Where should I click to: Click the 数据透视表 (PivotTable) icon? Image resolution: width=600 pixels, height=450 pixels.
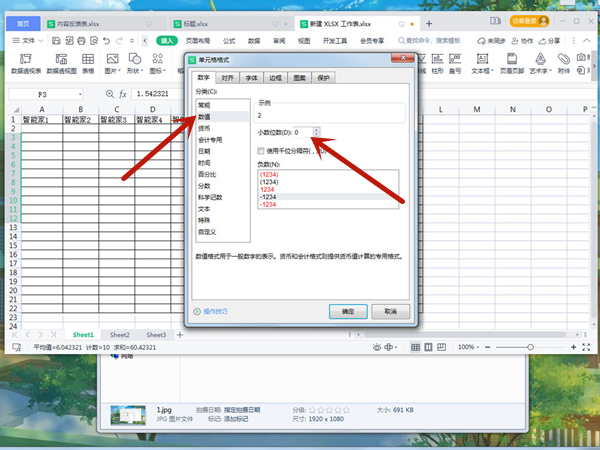pos(27,62)
